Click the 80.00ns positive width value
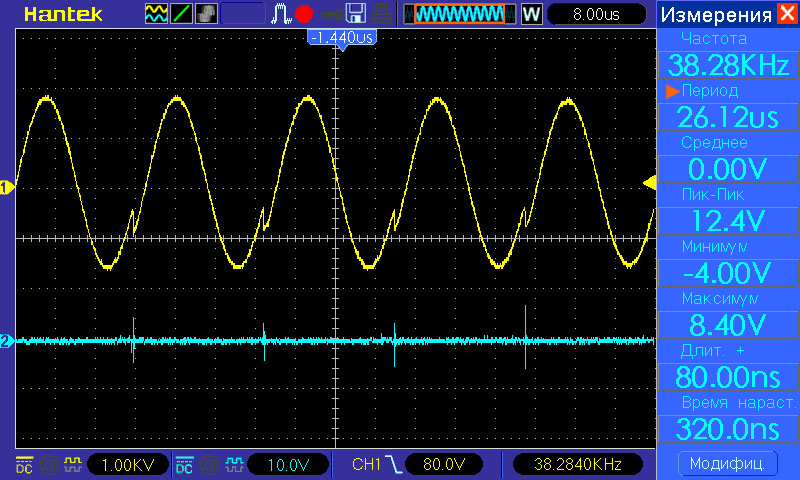The width and height of the screenshot is (800, 480). click(x=728, y=377)
